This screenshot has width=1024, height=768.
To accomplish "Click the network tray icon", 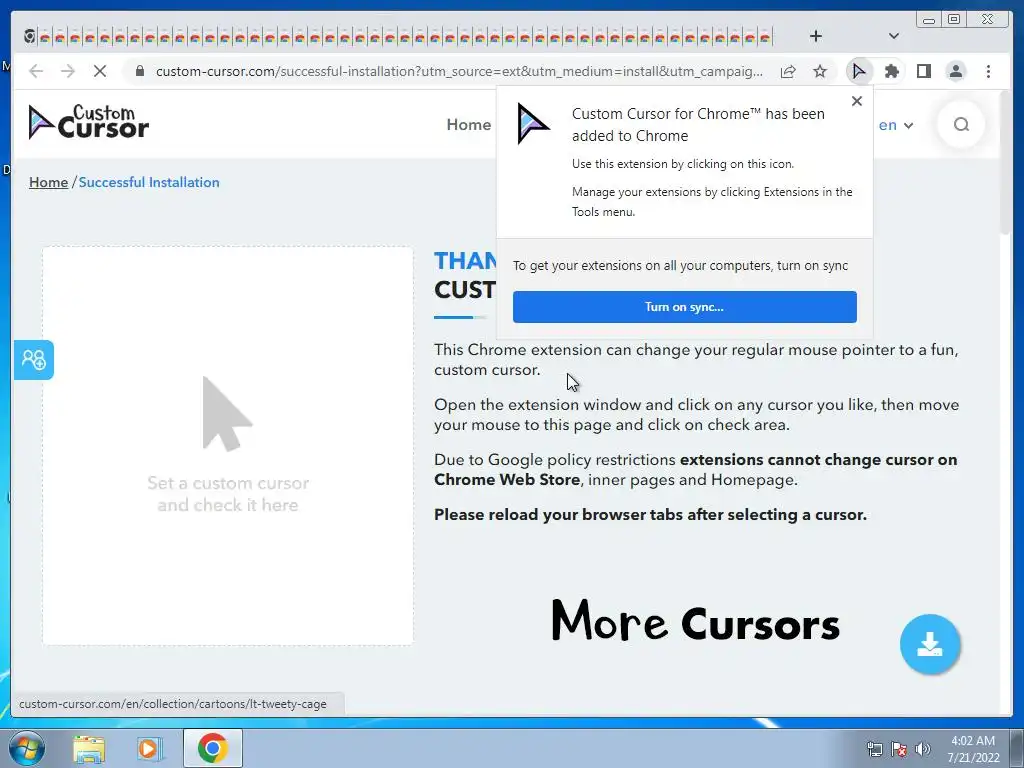I will click(x=874, y=749).
